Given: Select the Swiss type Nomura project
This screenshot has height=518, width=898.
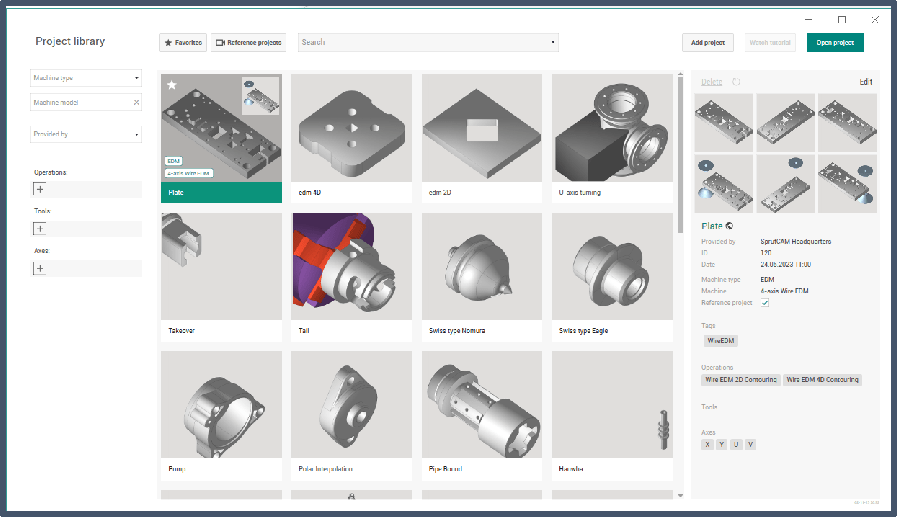Looking at the screenshot, I should (482, 277).
